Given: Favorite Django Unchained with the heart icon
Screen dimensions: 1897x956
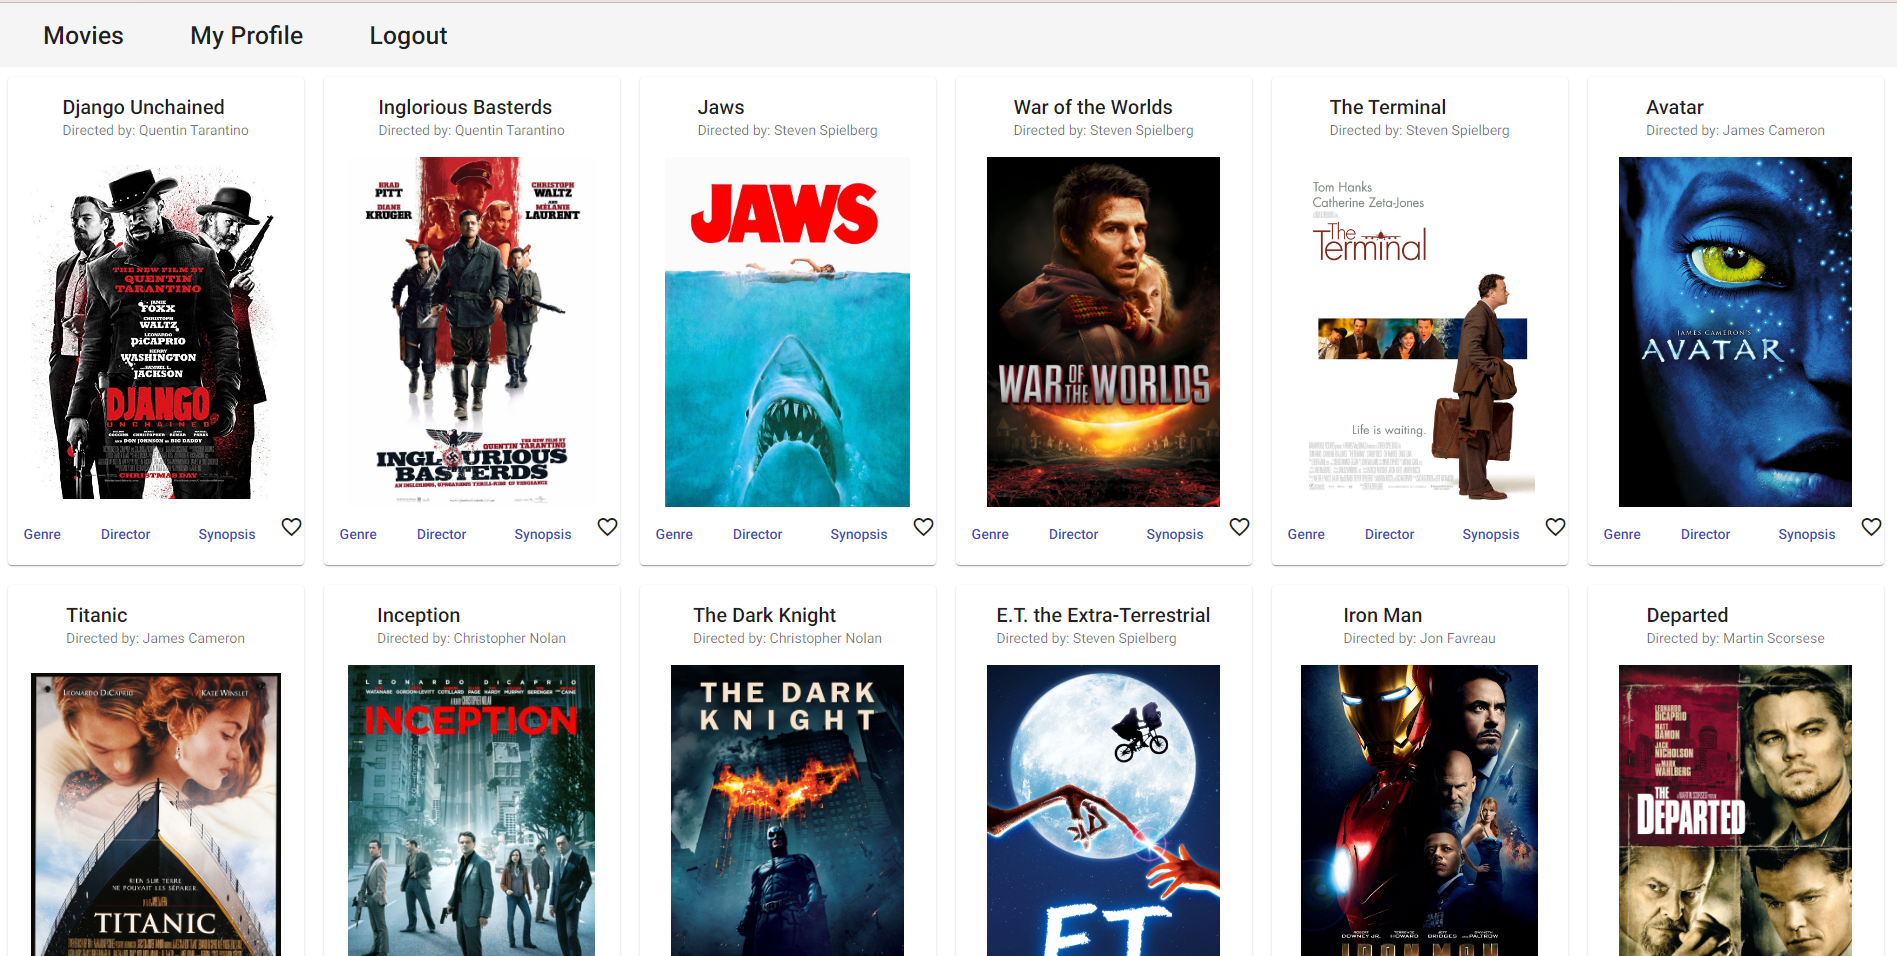Looking at the screenshot, I should [291, 527].
